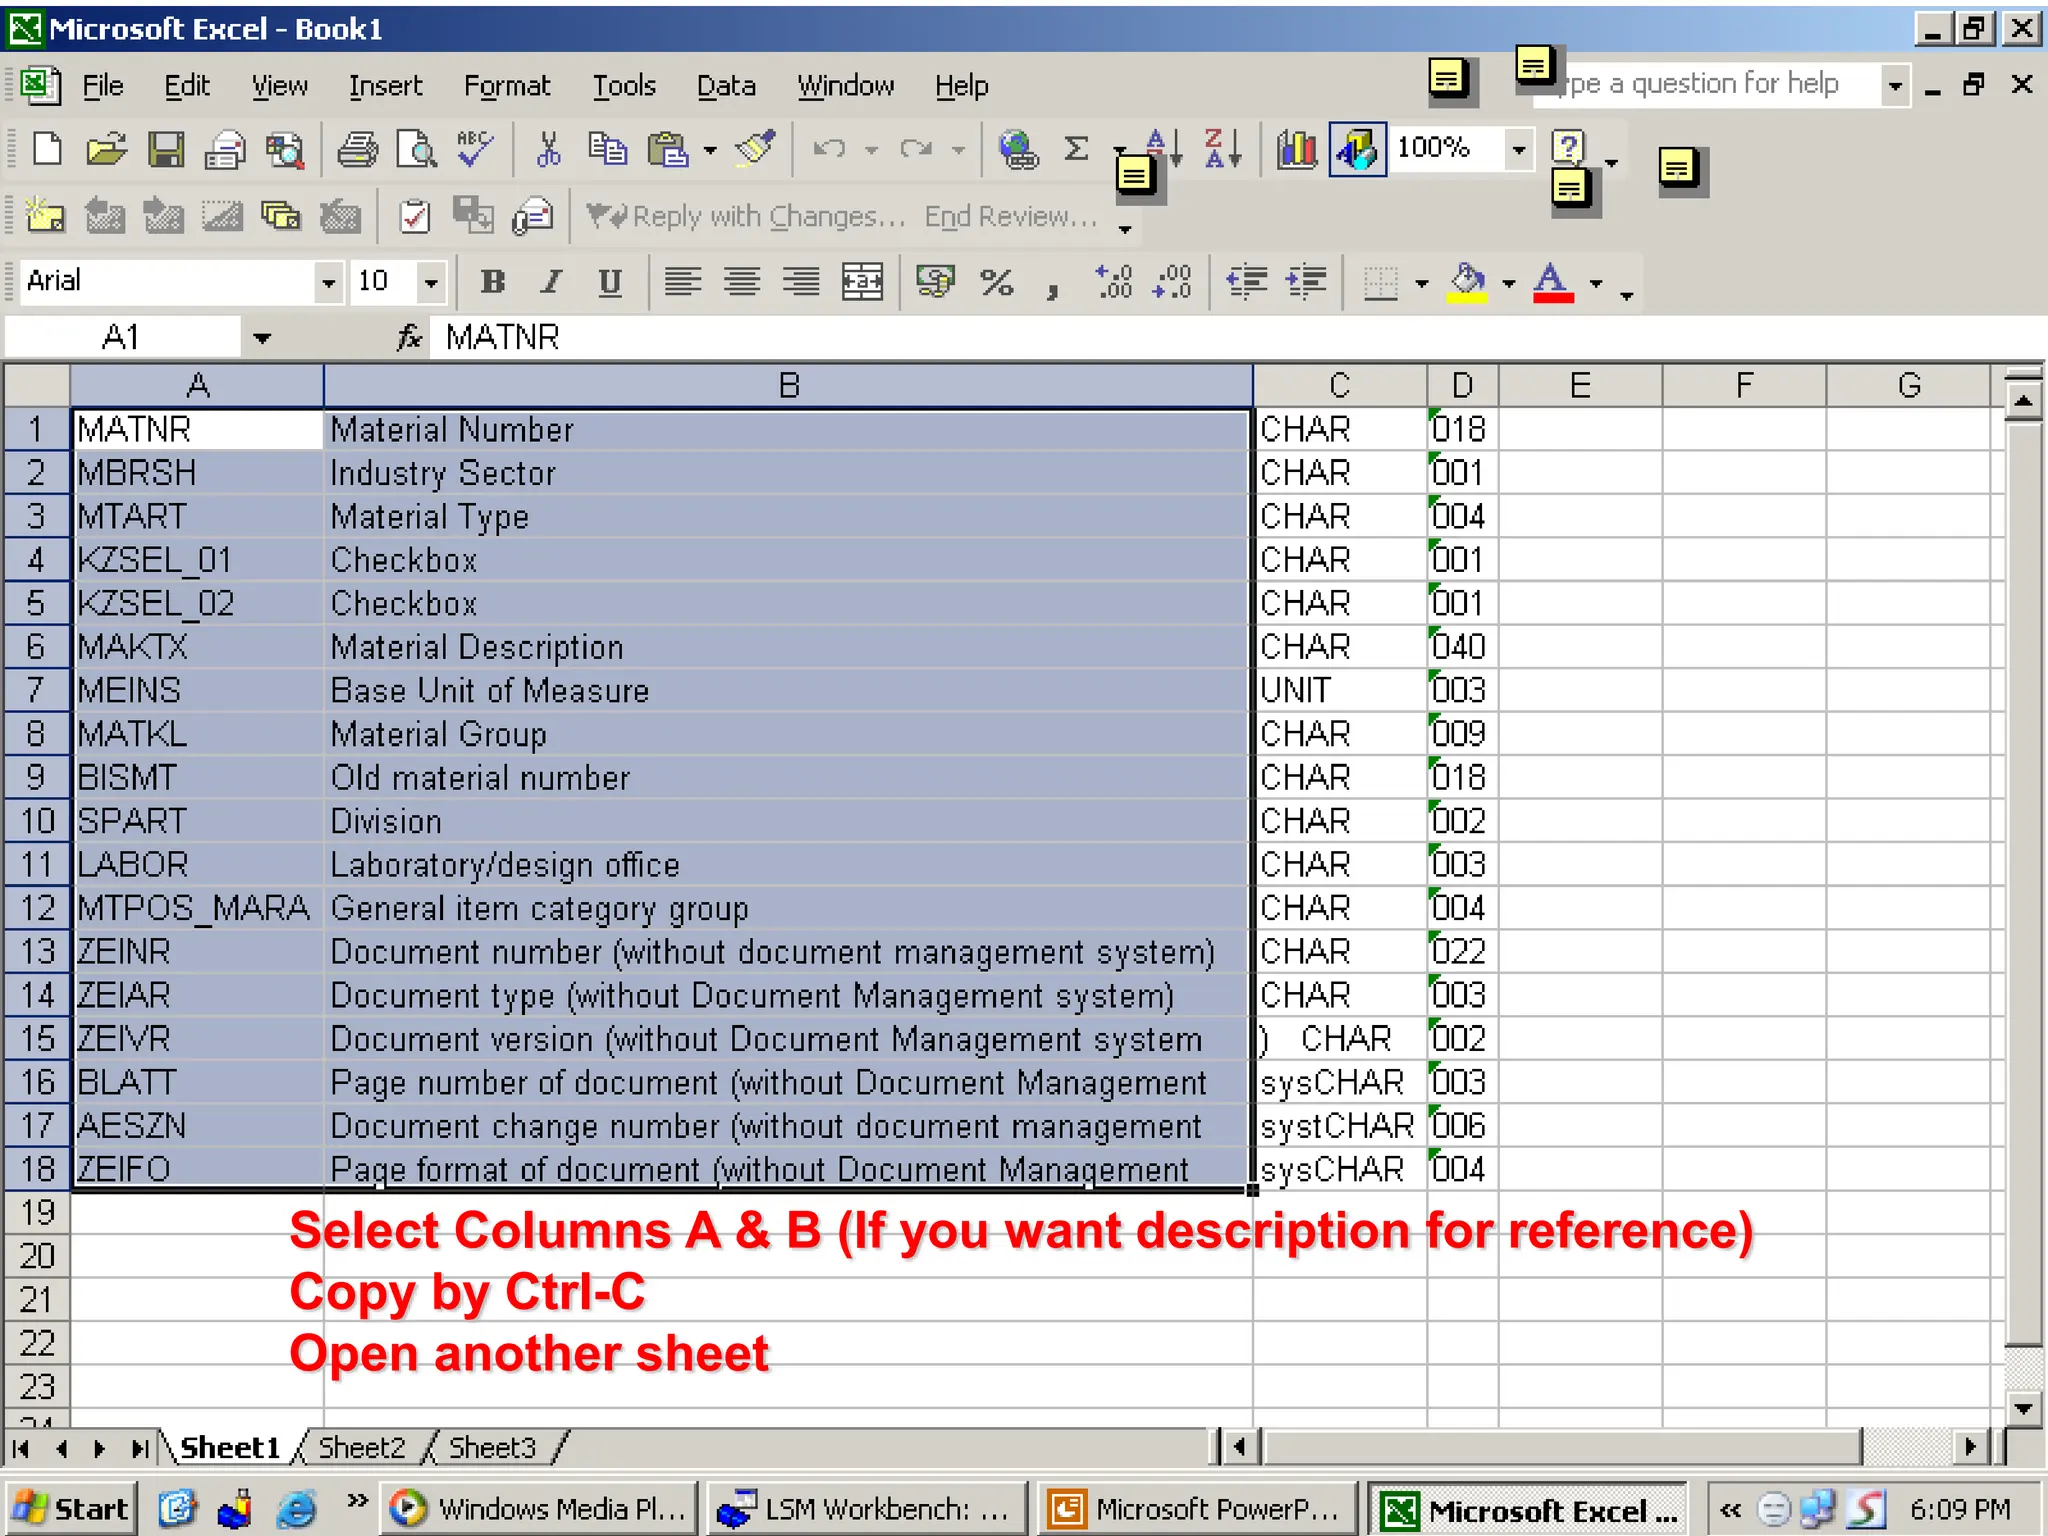The height and width of the screenshot is (1536, 2048).
Task: Click Reply with Changes button
Action: click(x=746, y=216)
